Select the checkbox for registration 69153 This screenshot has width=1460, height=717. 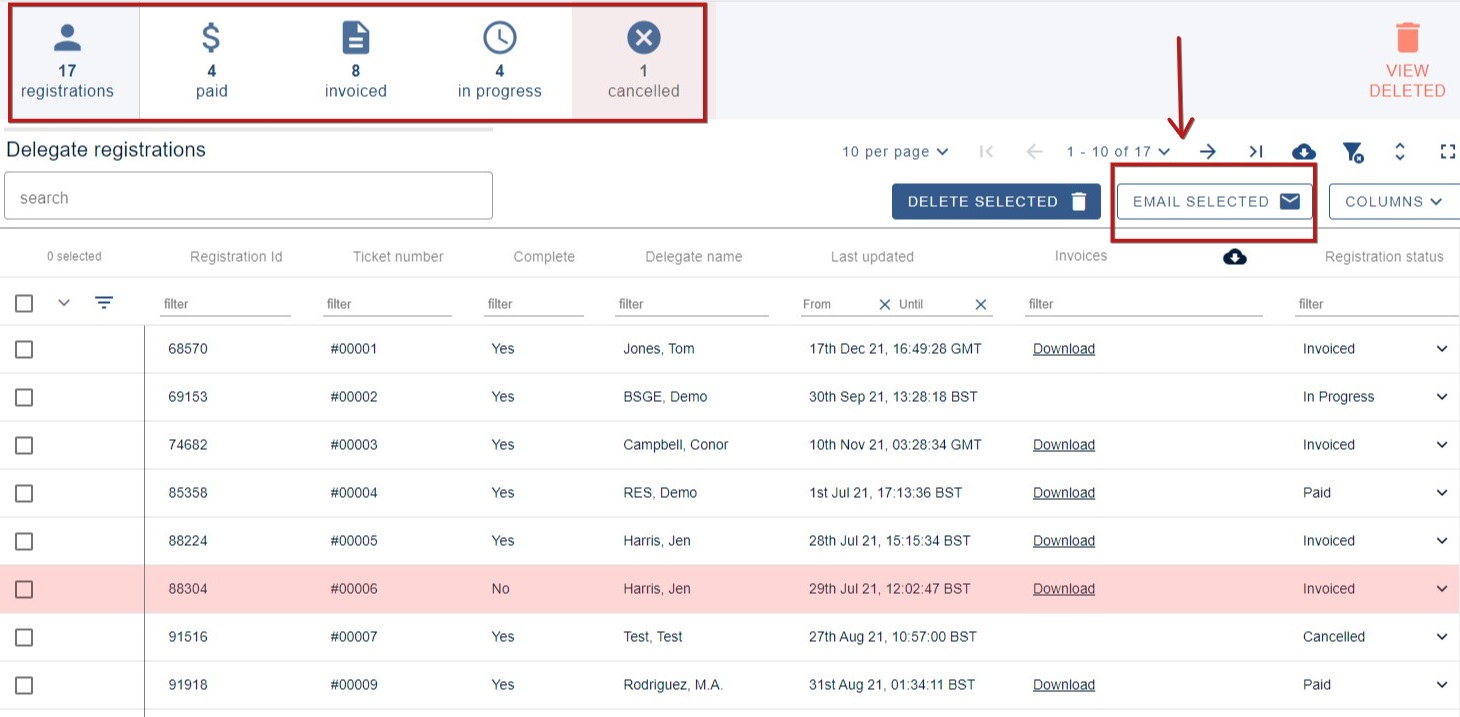(24, 397)
